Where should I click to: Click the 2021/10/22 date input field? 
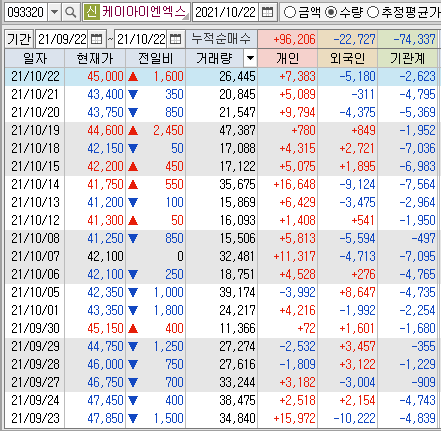tap(226, 12)
